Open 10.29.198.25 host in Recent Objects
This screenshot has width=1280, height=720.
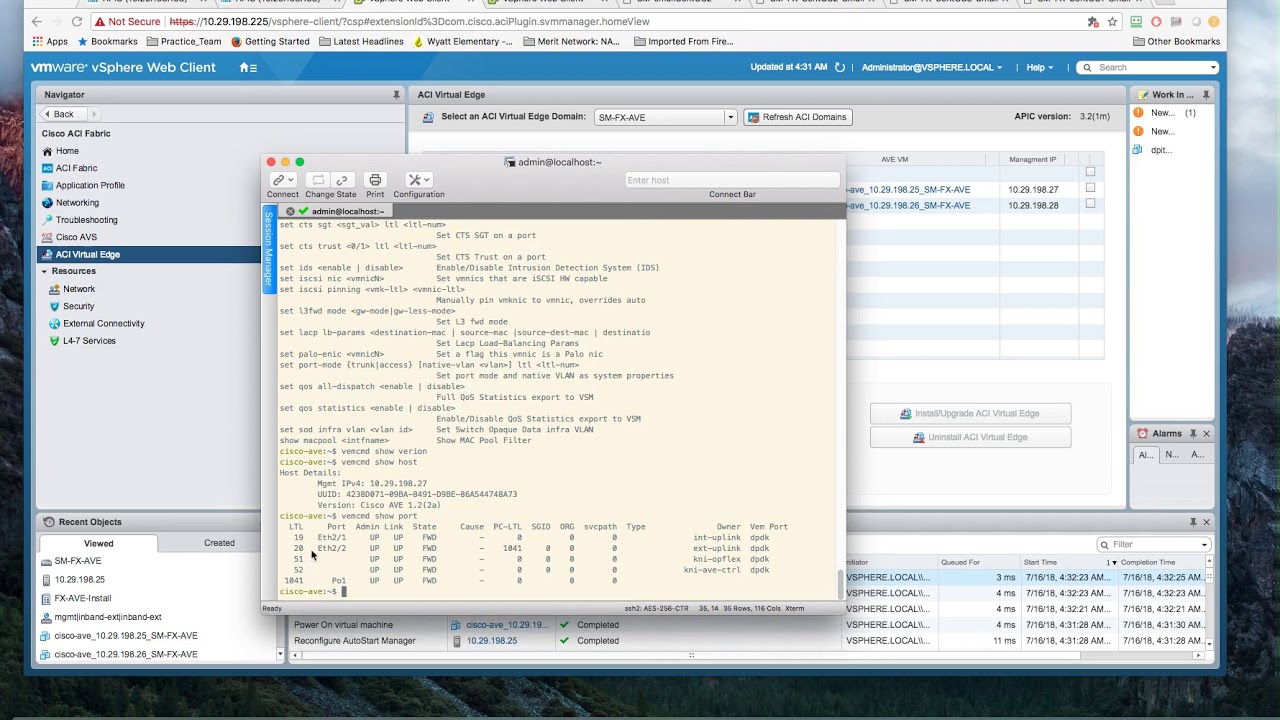click(x=79, y=580)
